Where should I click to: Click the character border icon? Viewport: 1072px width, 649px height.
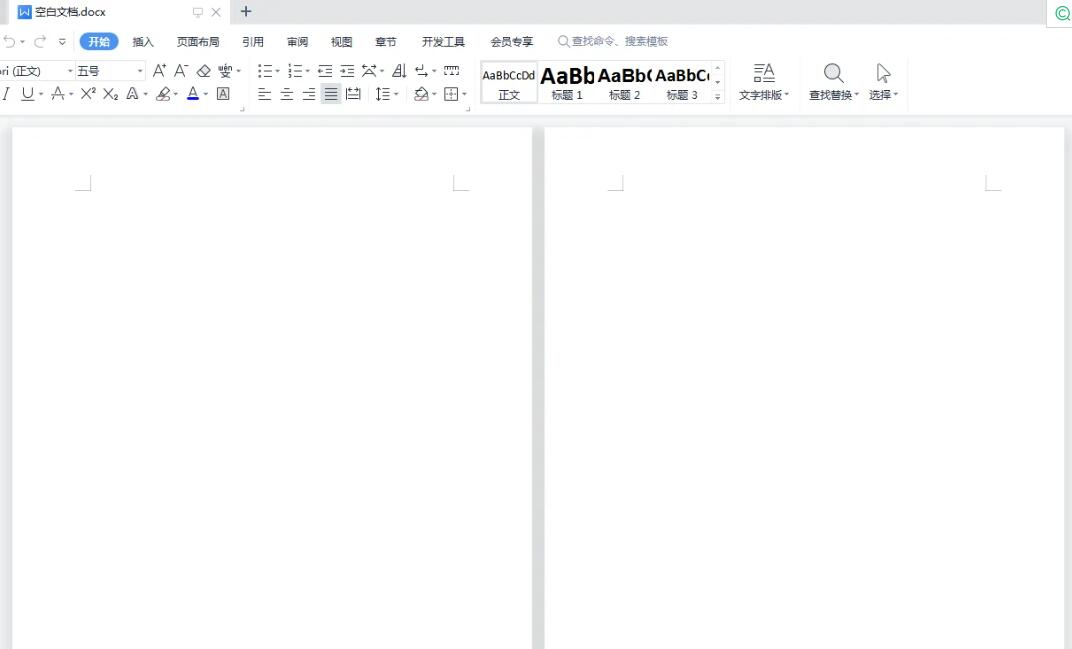pyautogui.click(x=223, y=94)
